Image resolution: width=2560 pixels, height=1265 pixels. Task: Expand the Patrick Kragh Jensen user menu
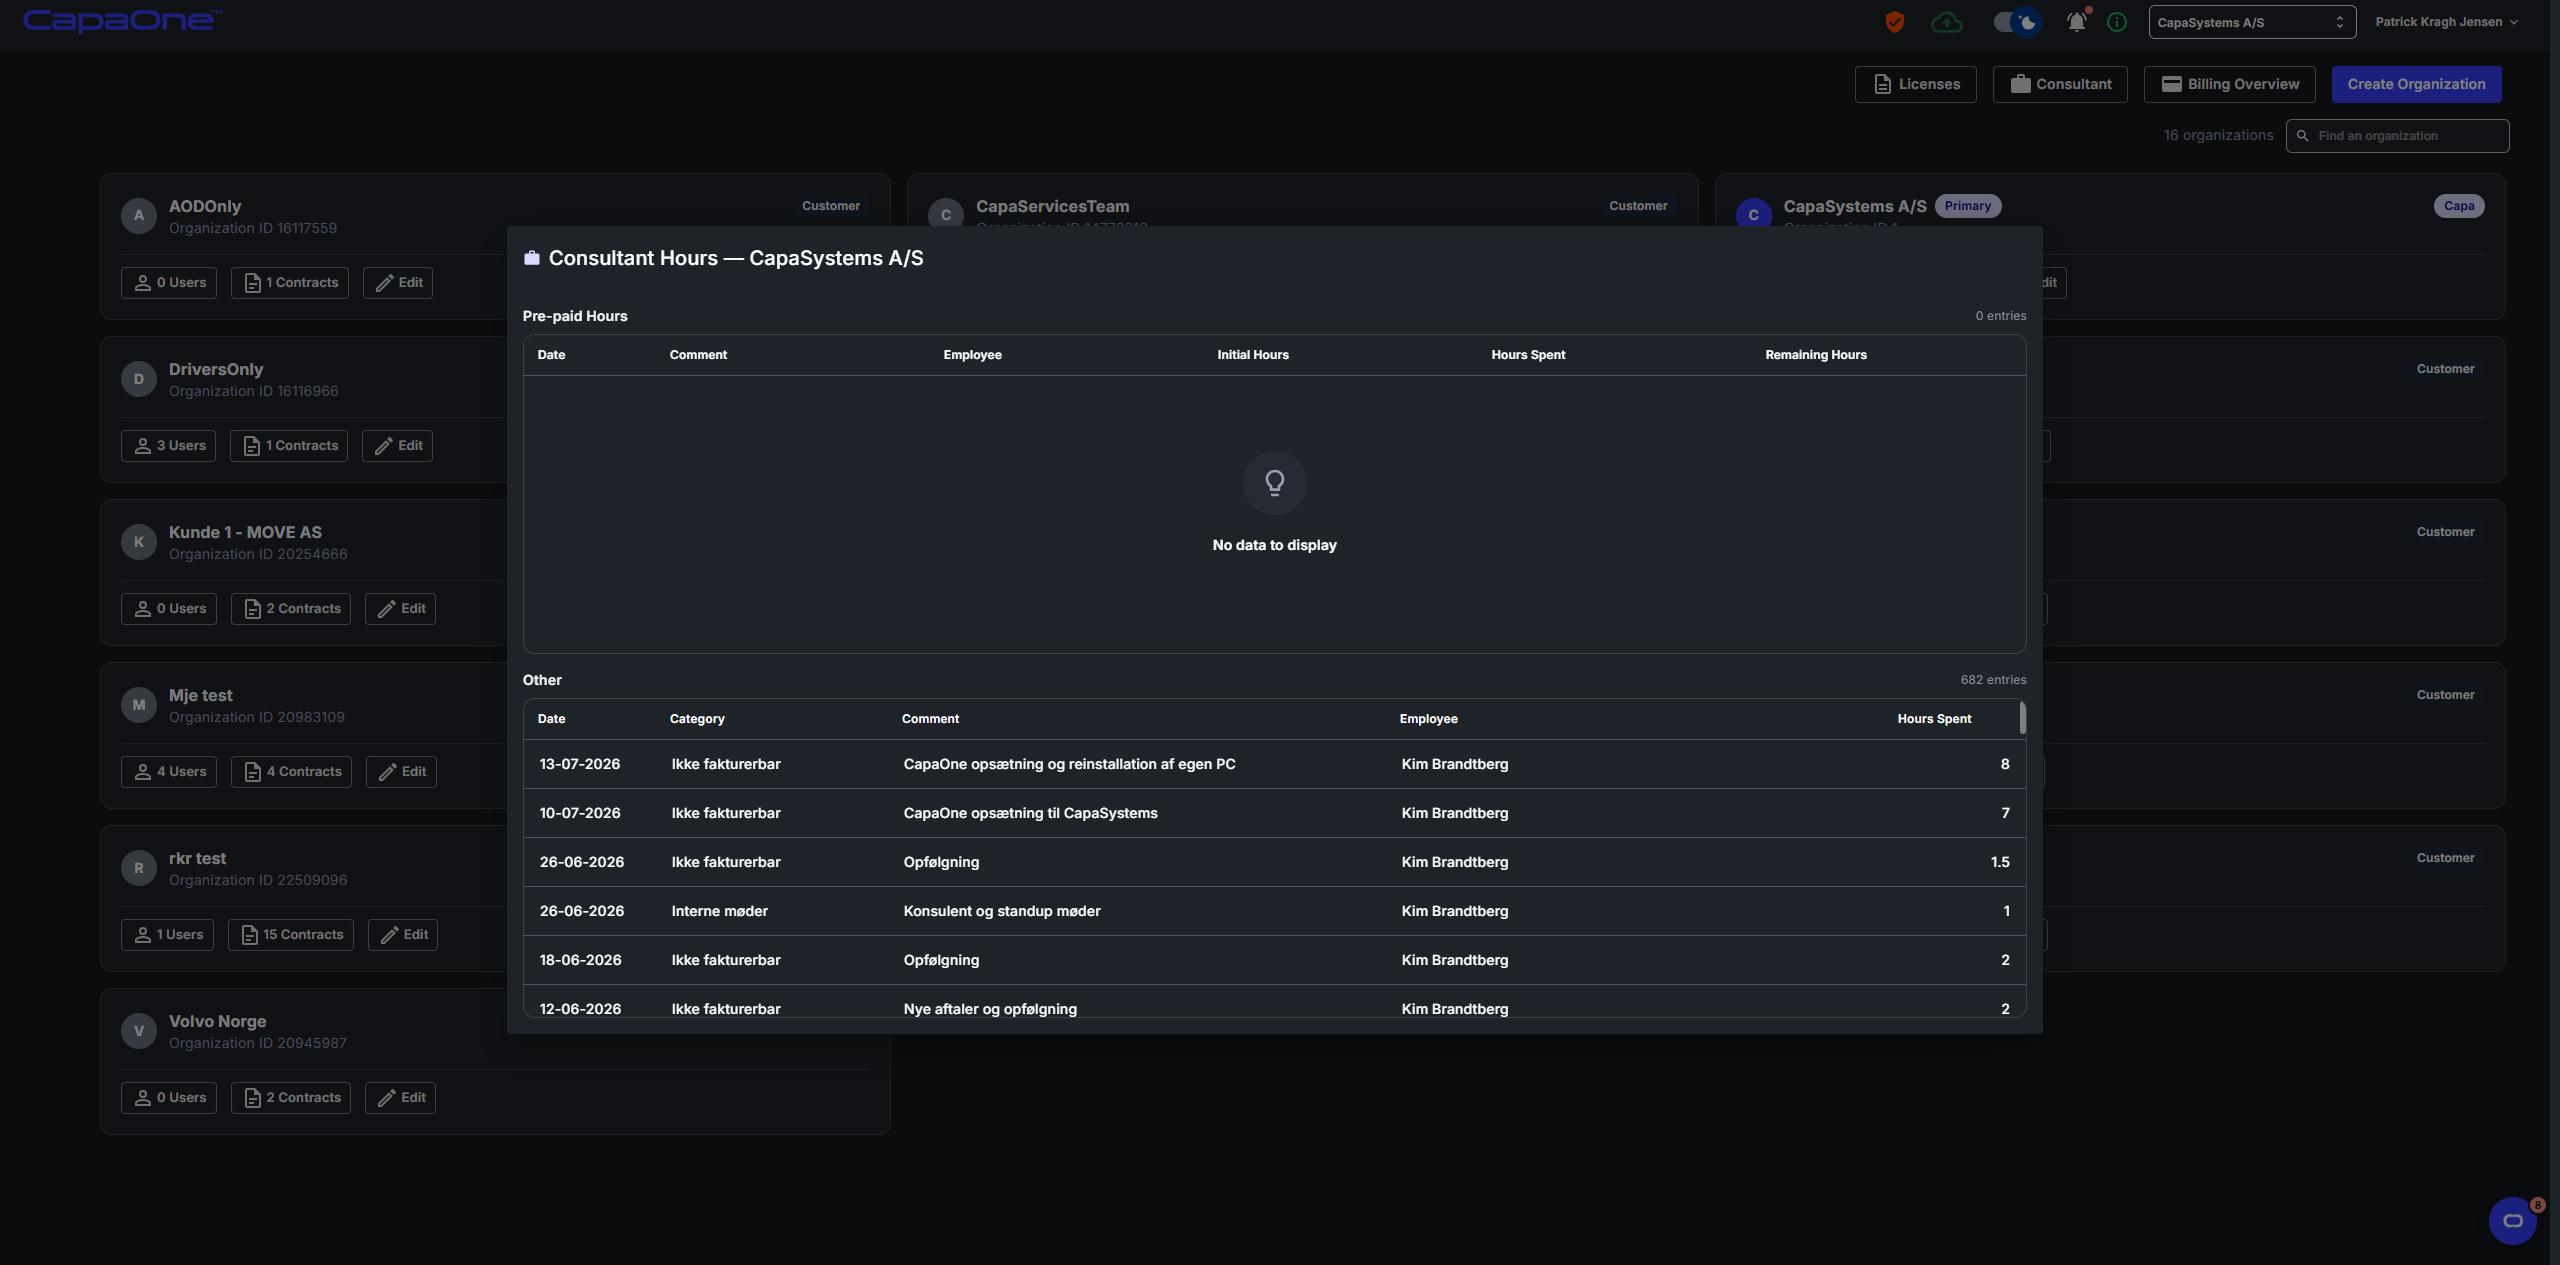click(x=2446, y=22)
